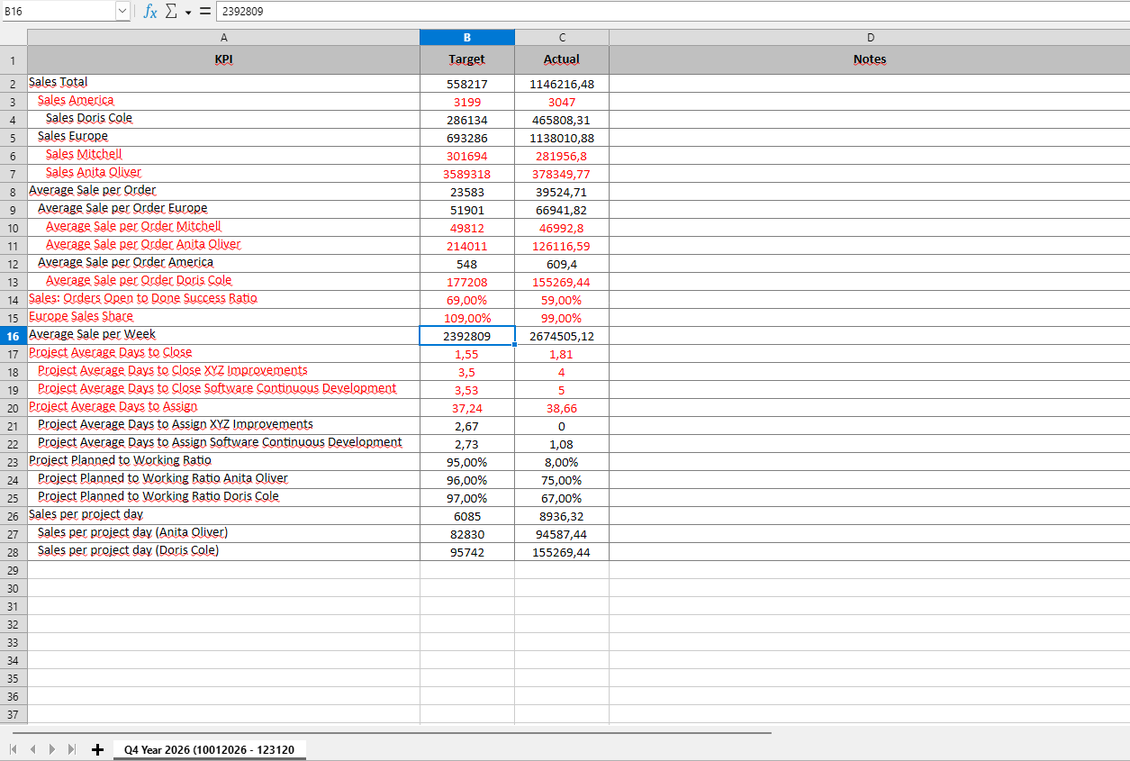The image size is (1130, 761).
Task: Select the Sales Europe cell
Action: 223,138
